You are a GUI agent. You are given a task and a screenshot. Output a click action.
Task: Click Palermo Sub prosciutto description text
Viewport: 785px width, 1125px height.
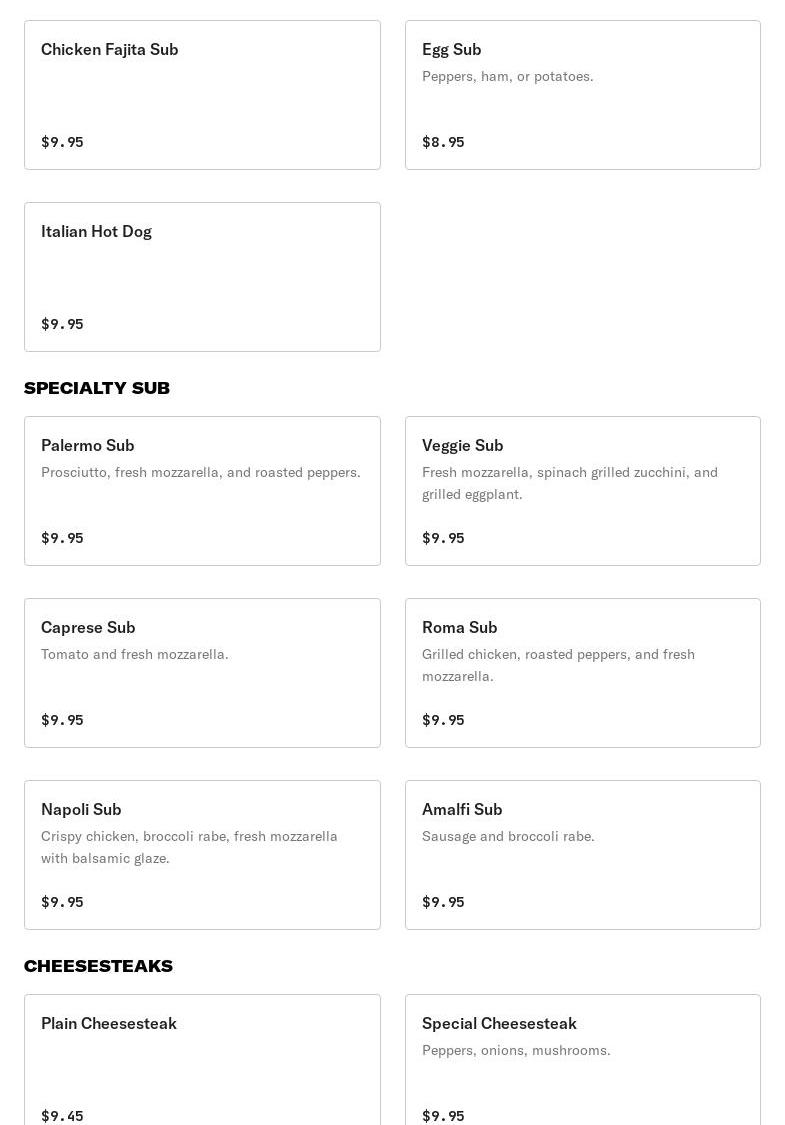click(x=200, y=472)
